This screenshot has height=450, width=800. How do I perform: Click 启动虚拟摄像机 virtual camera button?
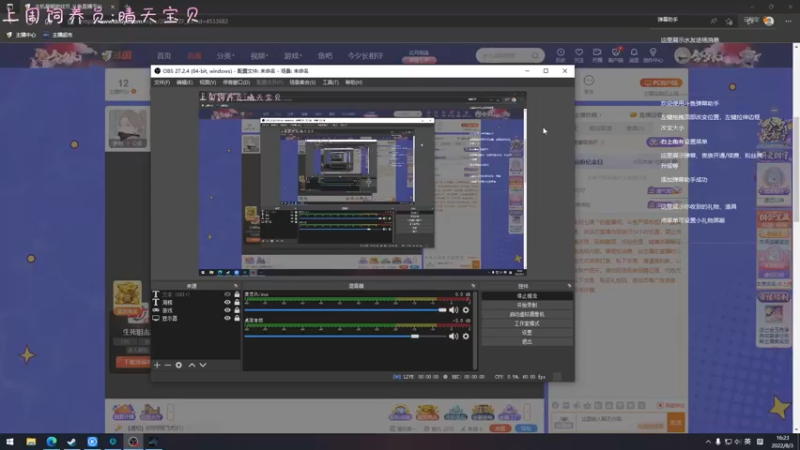(x=527, y=314)
